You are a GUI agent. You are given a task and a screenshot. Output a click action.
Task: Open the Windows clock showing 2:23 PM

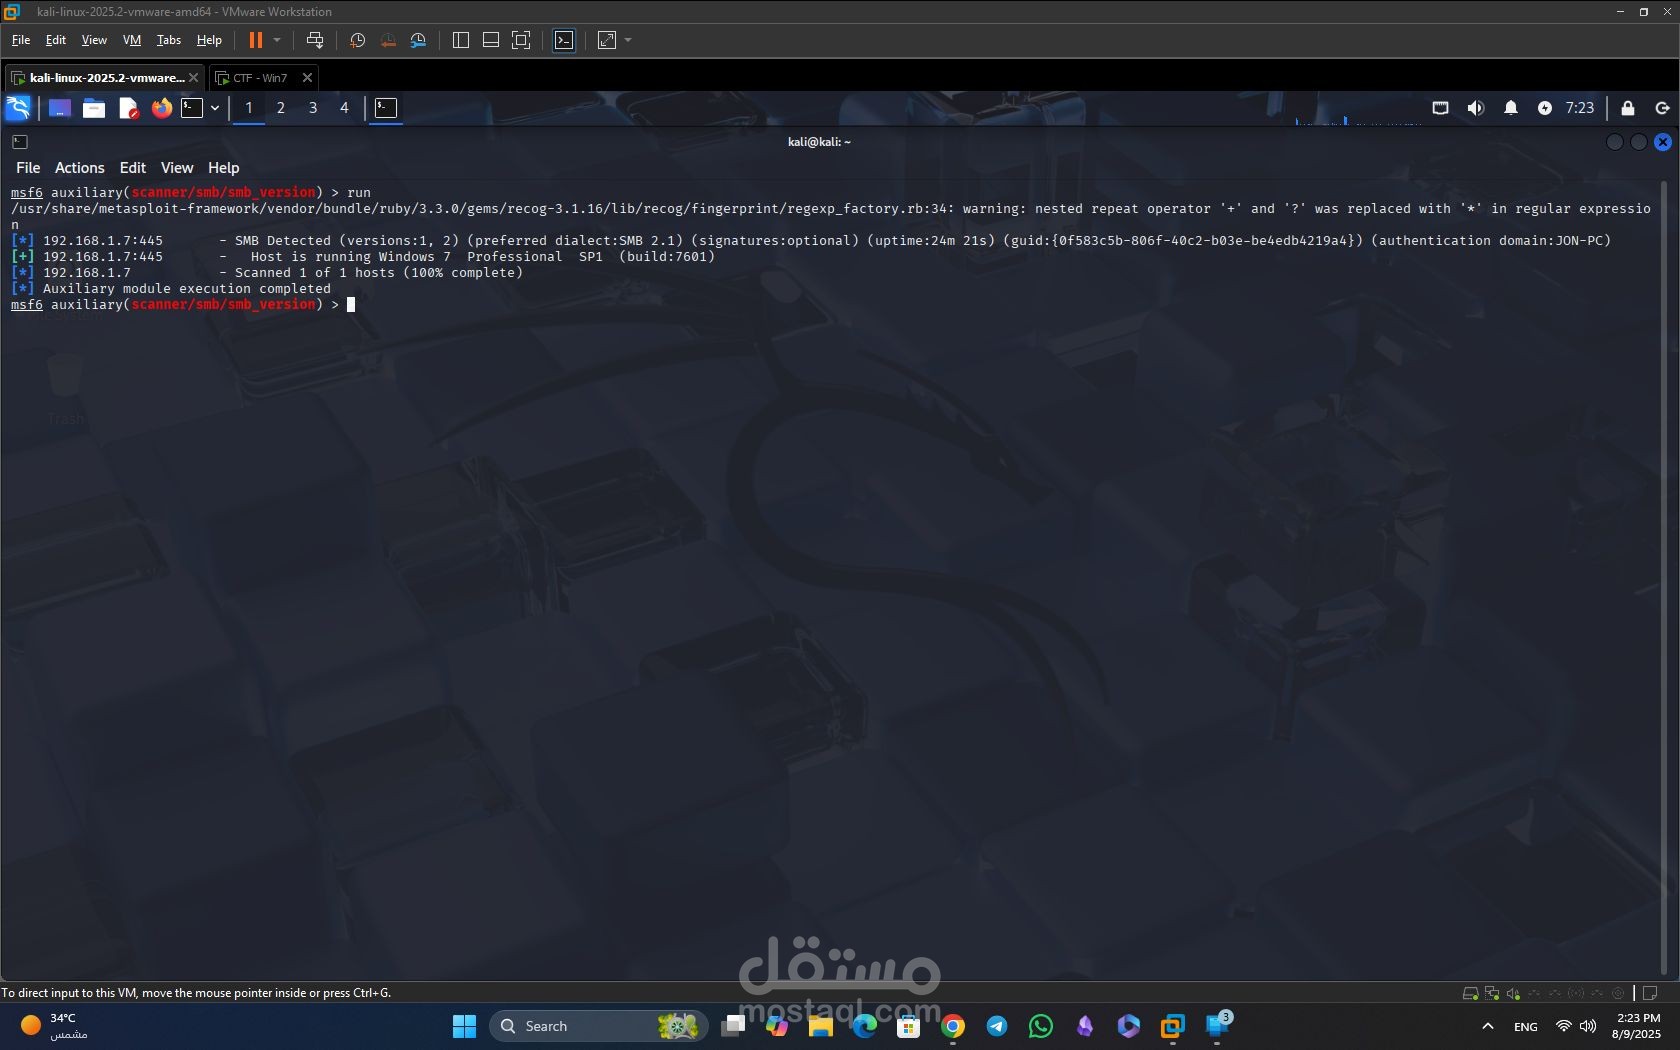(x=1637, y=1026)
